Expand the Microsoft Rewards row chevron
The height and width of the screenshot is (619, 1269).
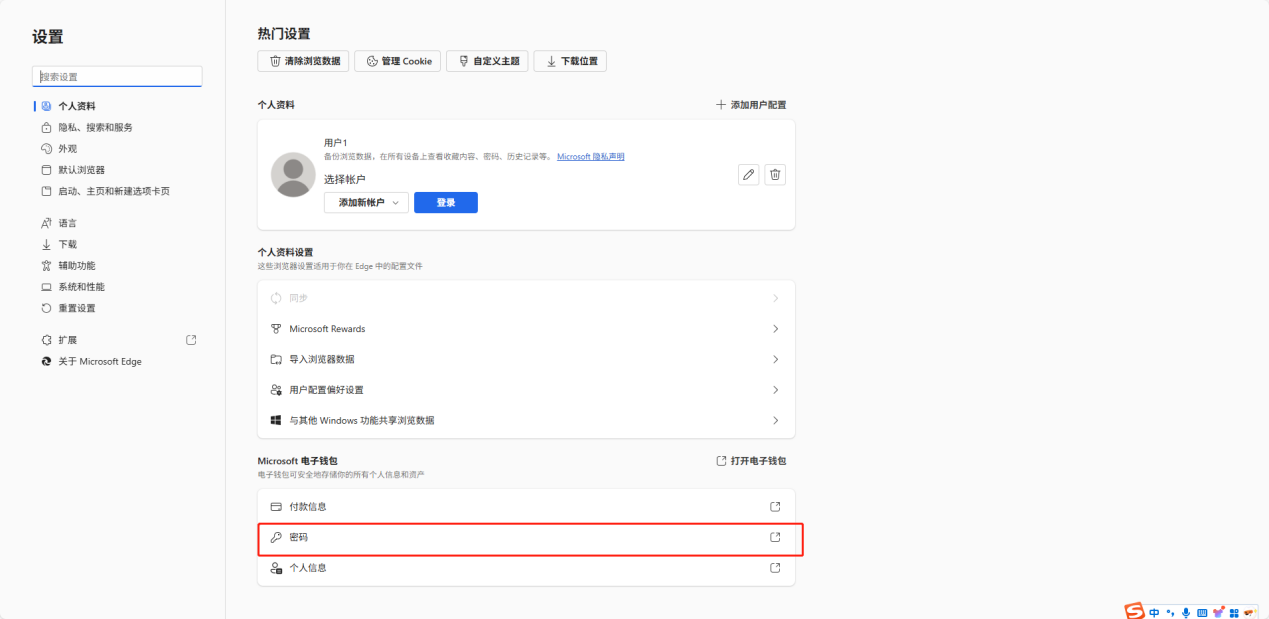pos(775,329)
